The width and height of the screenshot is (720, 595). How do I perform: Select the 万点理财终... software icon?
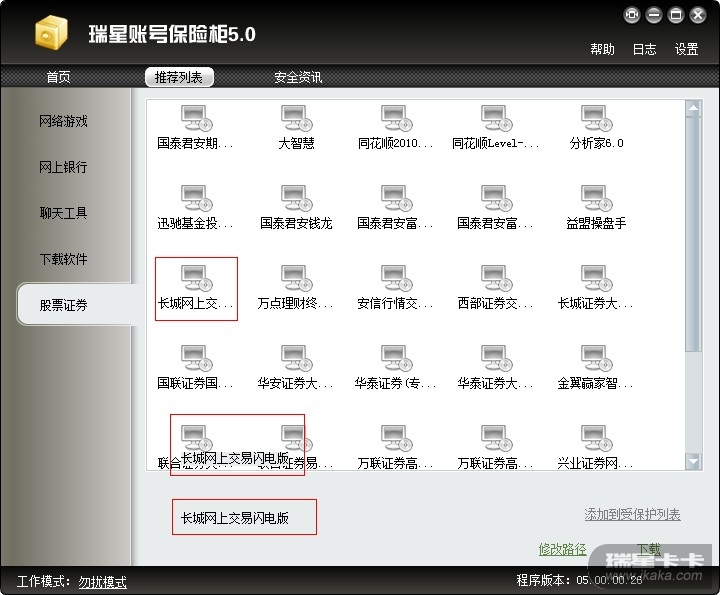click(296, 278)
